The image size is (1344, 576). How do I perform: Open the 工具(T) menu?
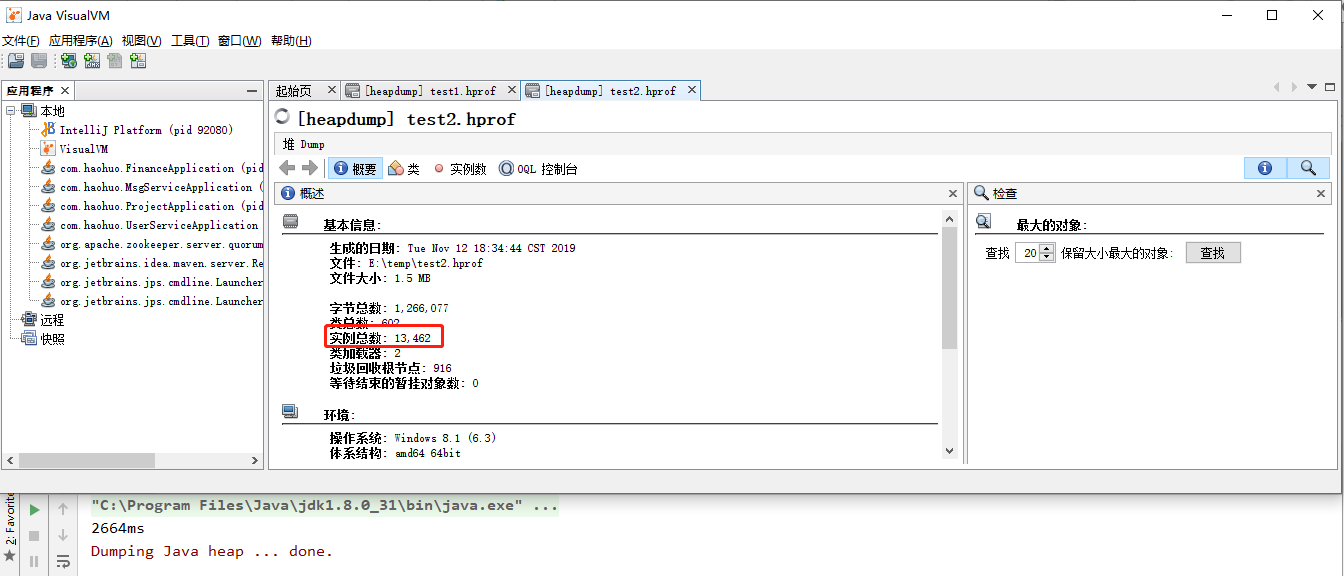pos(190,40)
